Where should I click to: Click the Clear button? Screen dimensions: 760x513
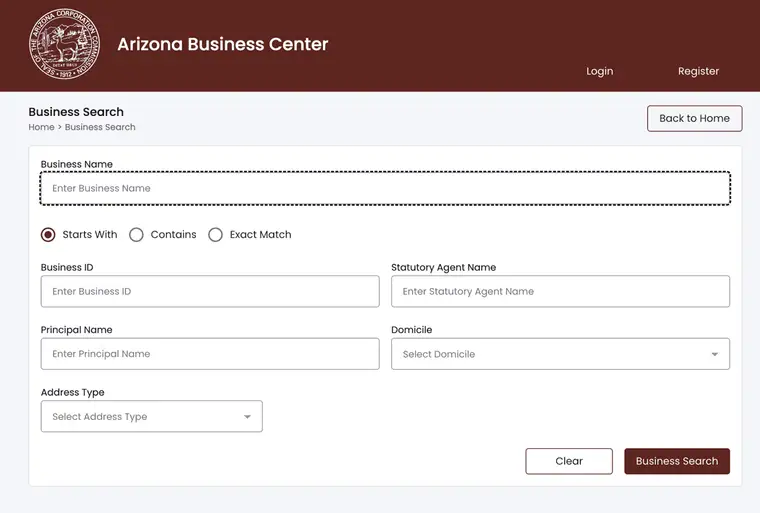click(569, 461)
